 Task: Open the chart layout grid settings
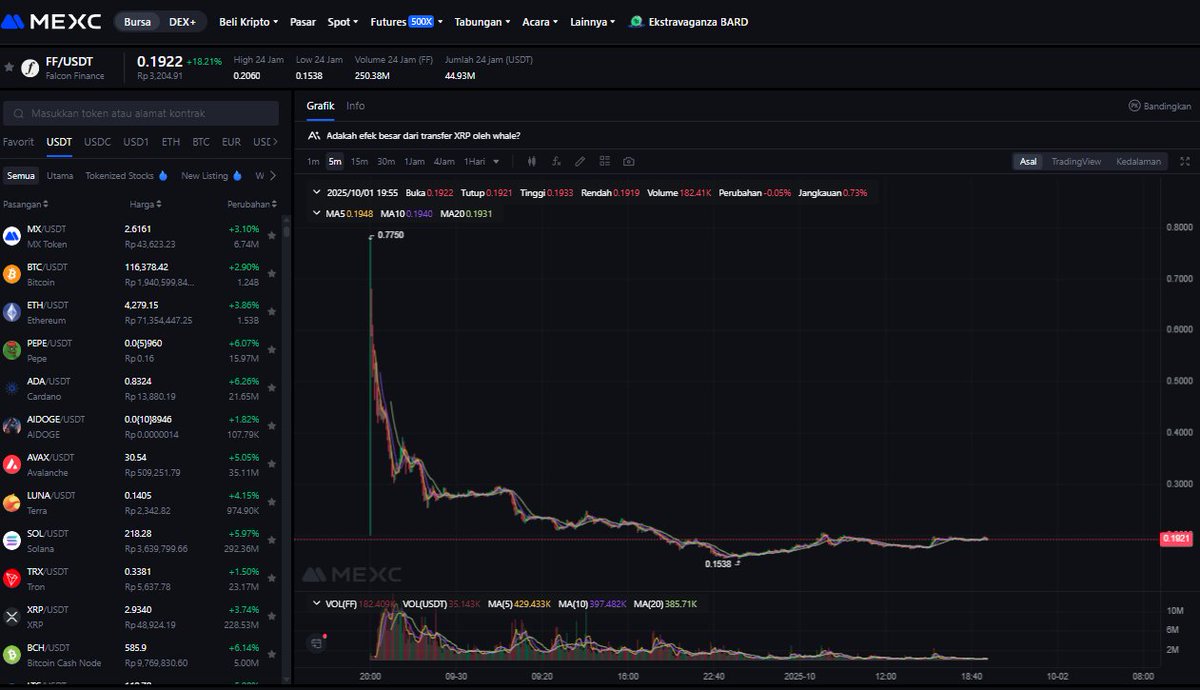tap(604, 161)
